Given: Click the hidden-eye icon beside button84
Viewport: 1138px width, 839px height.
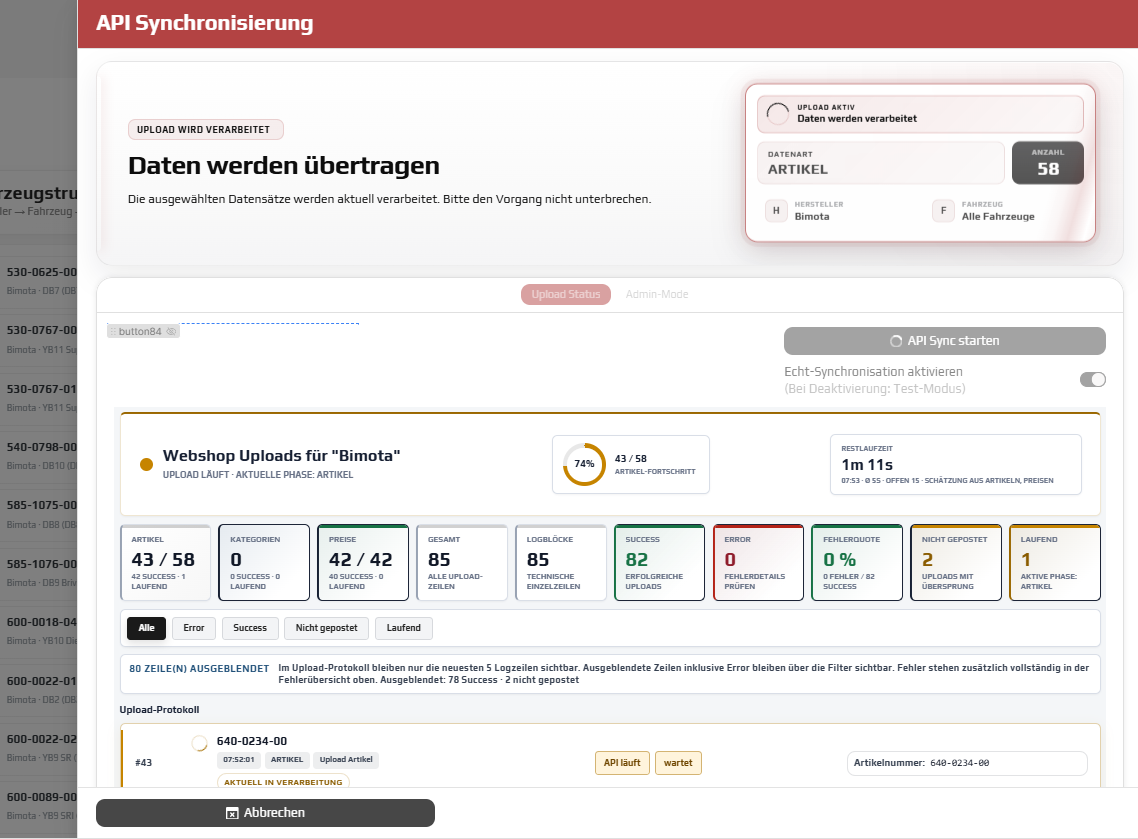Looking at the screenshot, I should click(171, 332).
